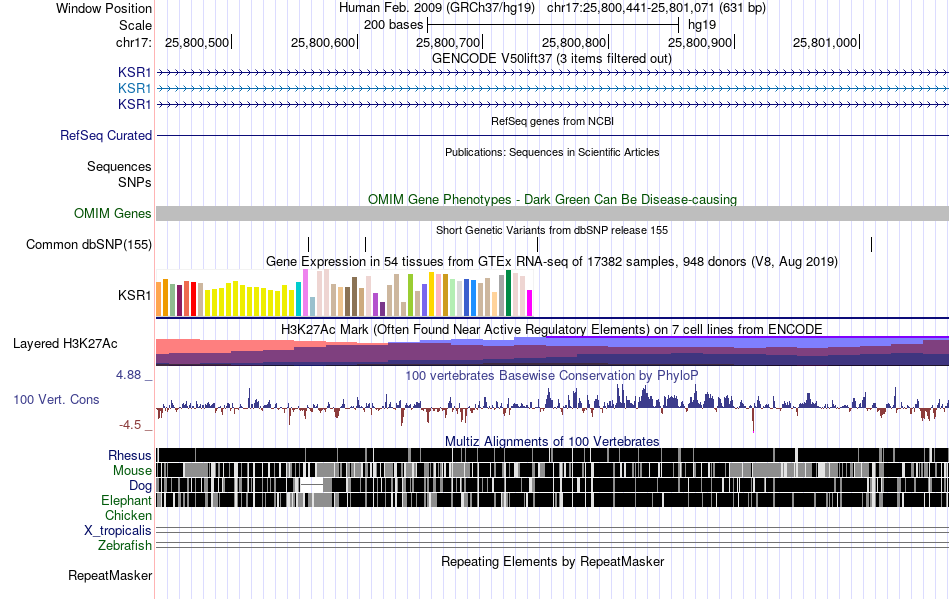This screenshot has height=599, width=950.
Task: Open Short Genetic Variants from dbSNP title
Action: [552, 230]
